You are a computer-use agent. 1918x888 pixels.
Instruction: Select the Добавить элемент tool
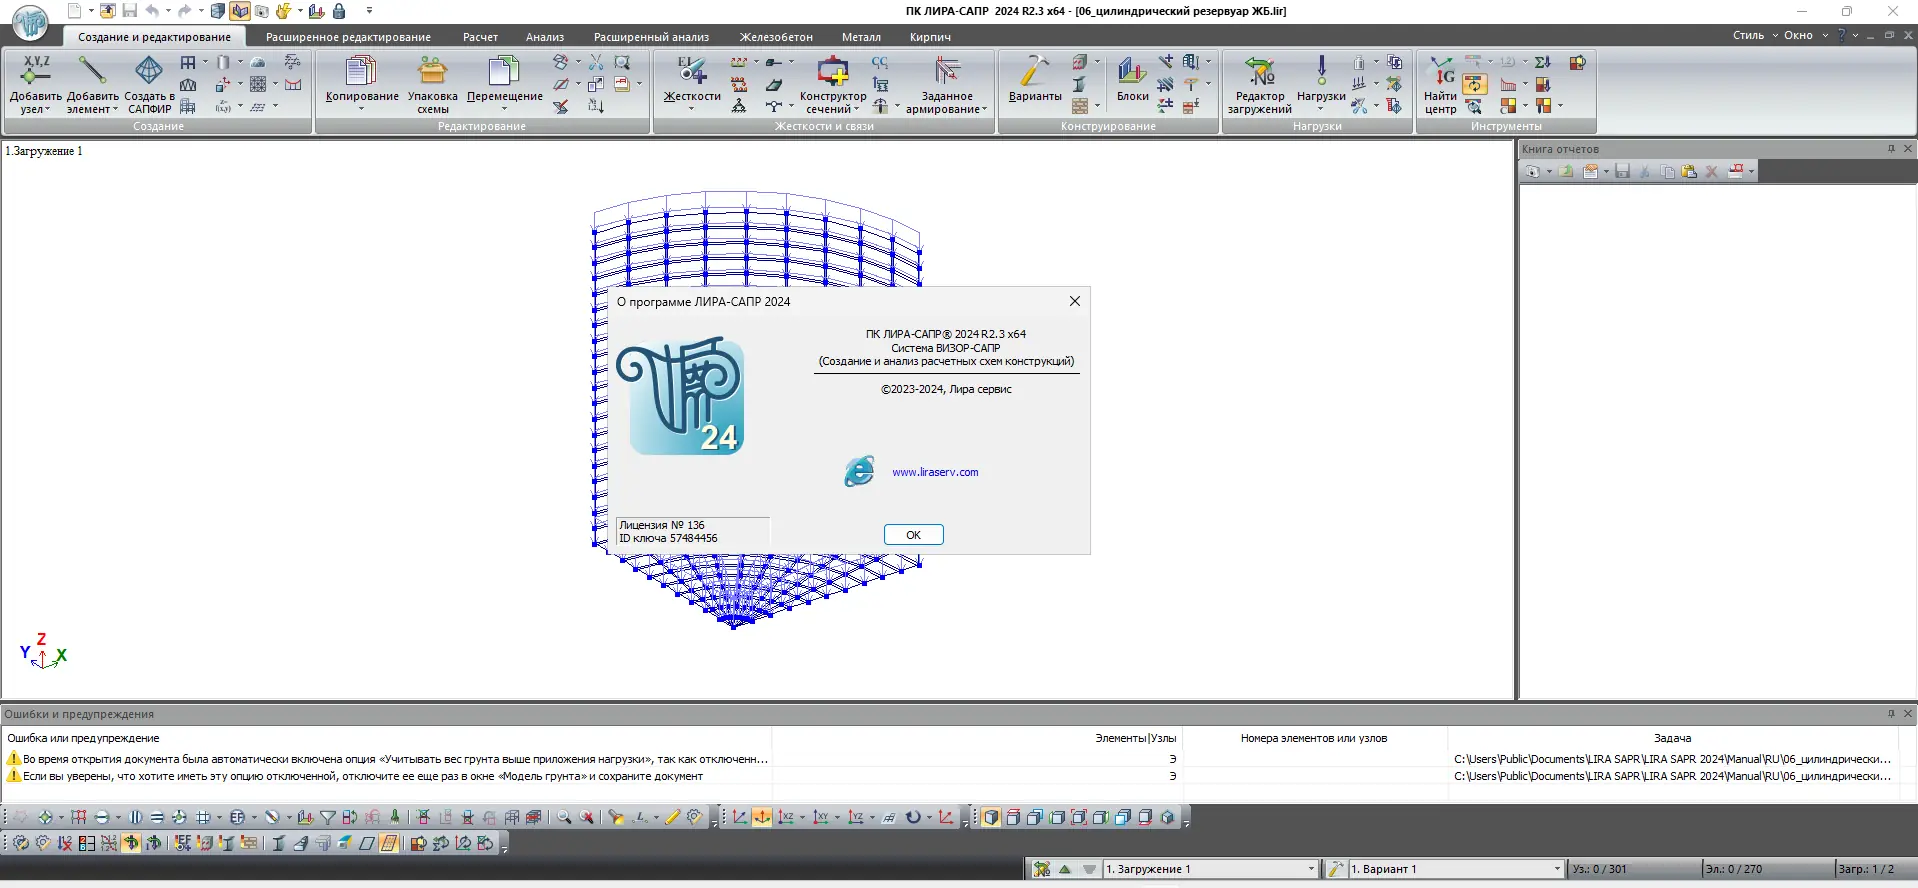tap(92, 84)
